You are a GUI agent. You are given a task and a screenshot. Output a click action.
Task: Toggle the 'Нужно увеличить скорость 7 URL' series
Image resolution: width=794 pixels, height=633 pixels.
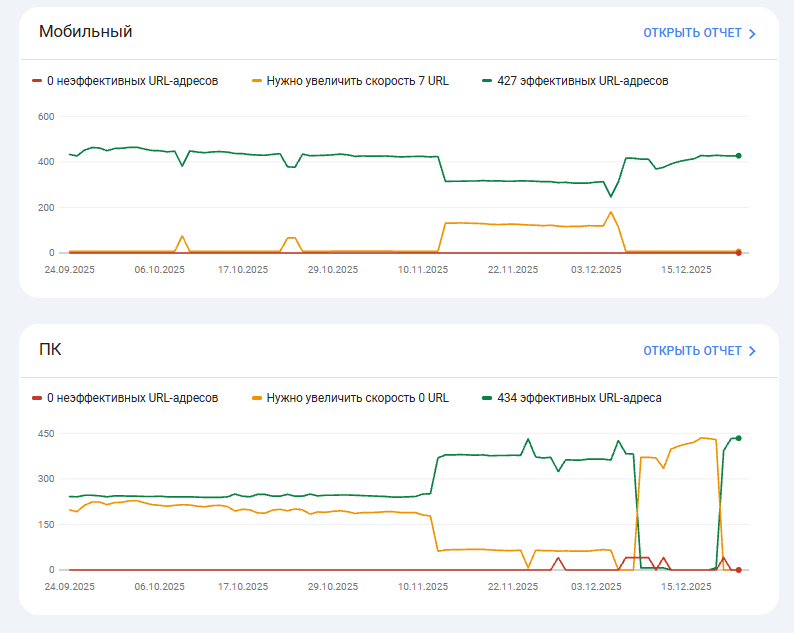pyautogui.click(x=357, y=81)
